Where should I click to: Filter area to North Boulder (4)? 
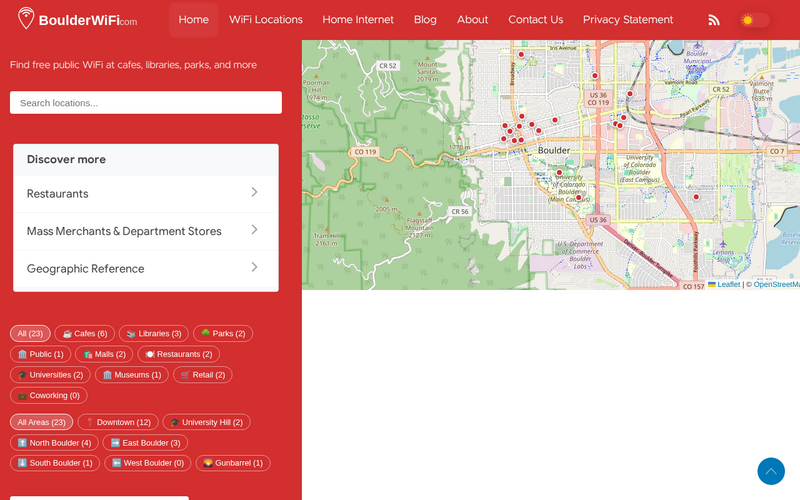(54, 442)
